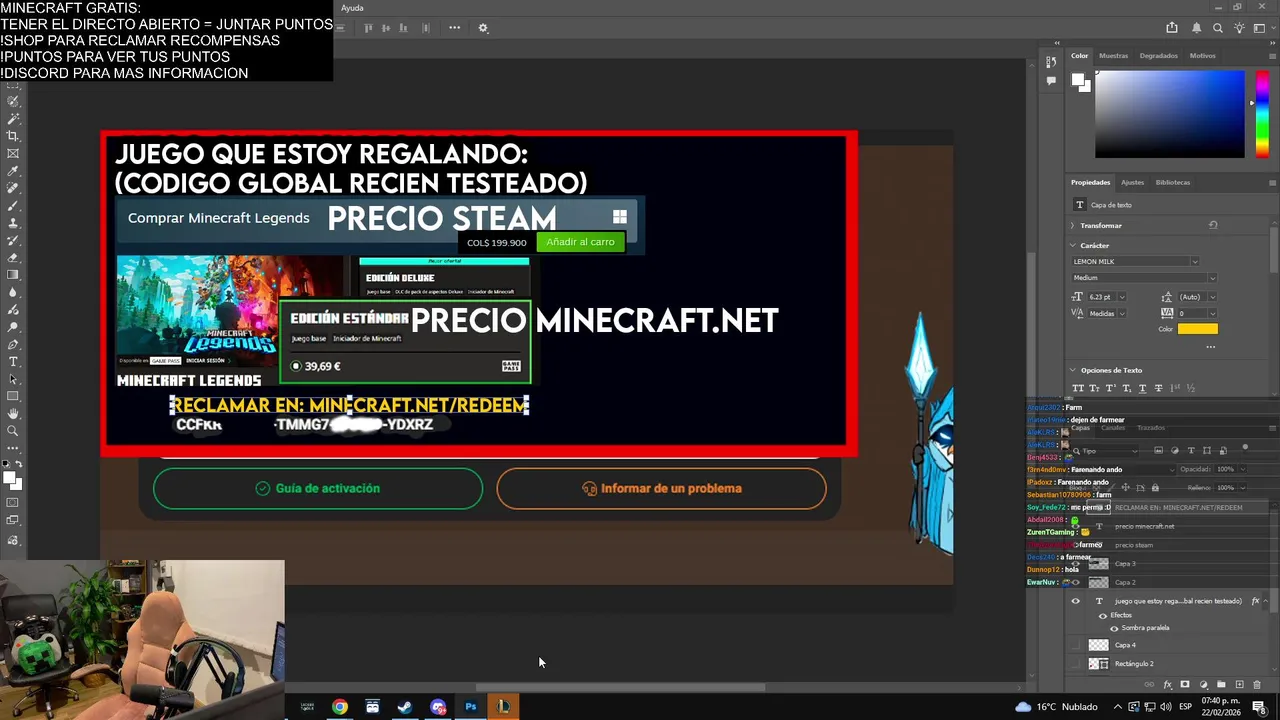1280x720 pixels.
Task: Open the font size 6.23 pt dropdown
Action: pos(1122,297)
